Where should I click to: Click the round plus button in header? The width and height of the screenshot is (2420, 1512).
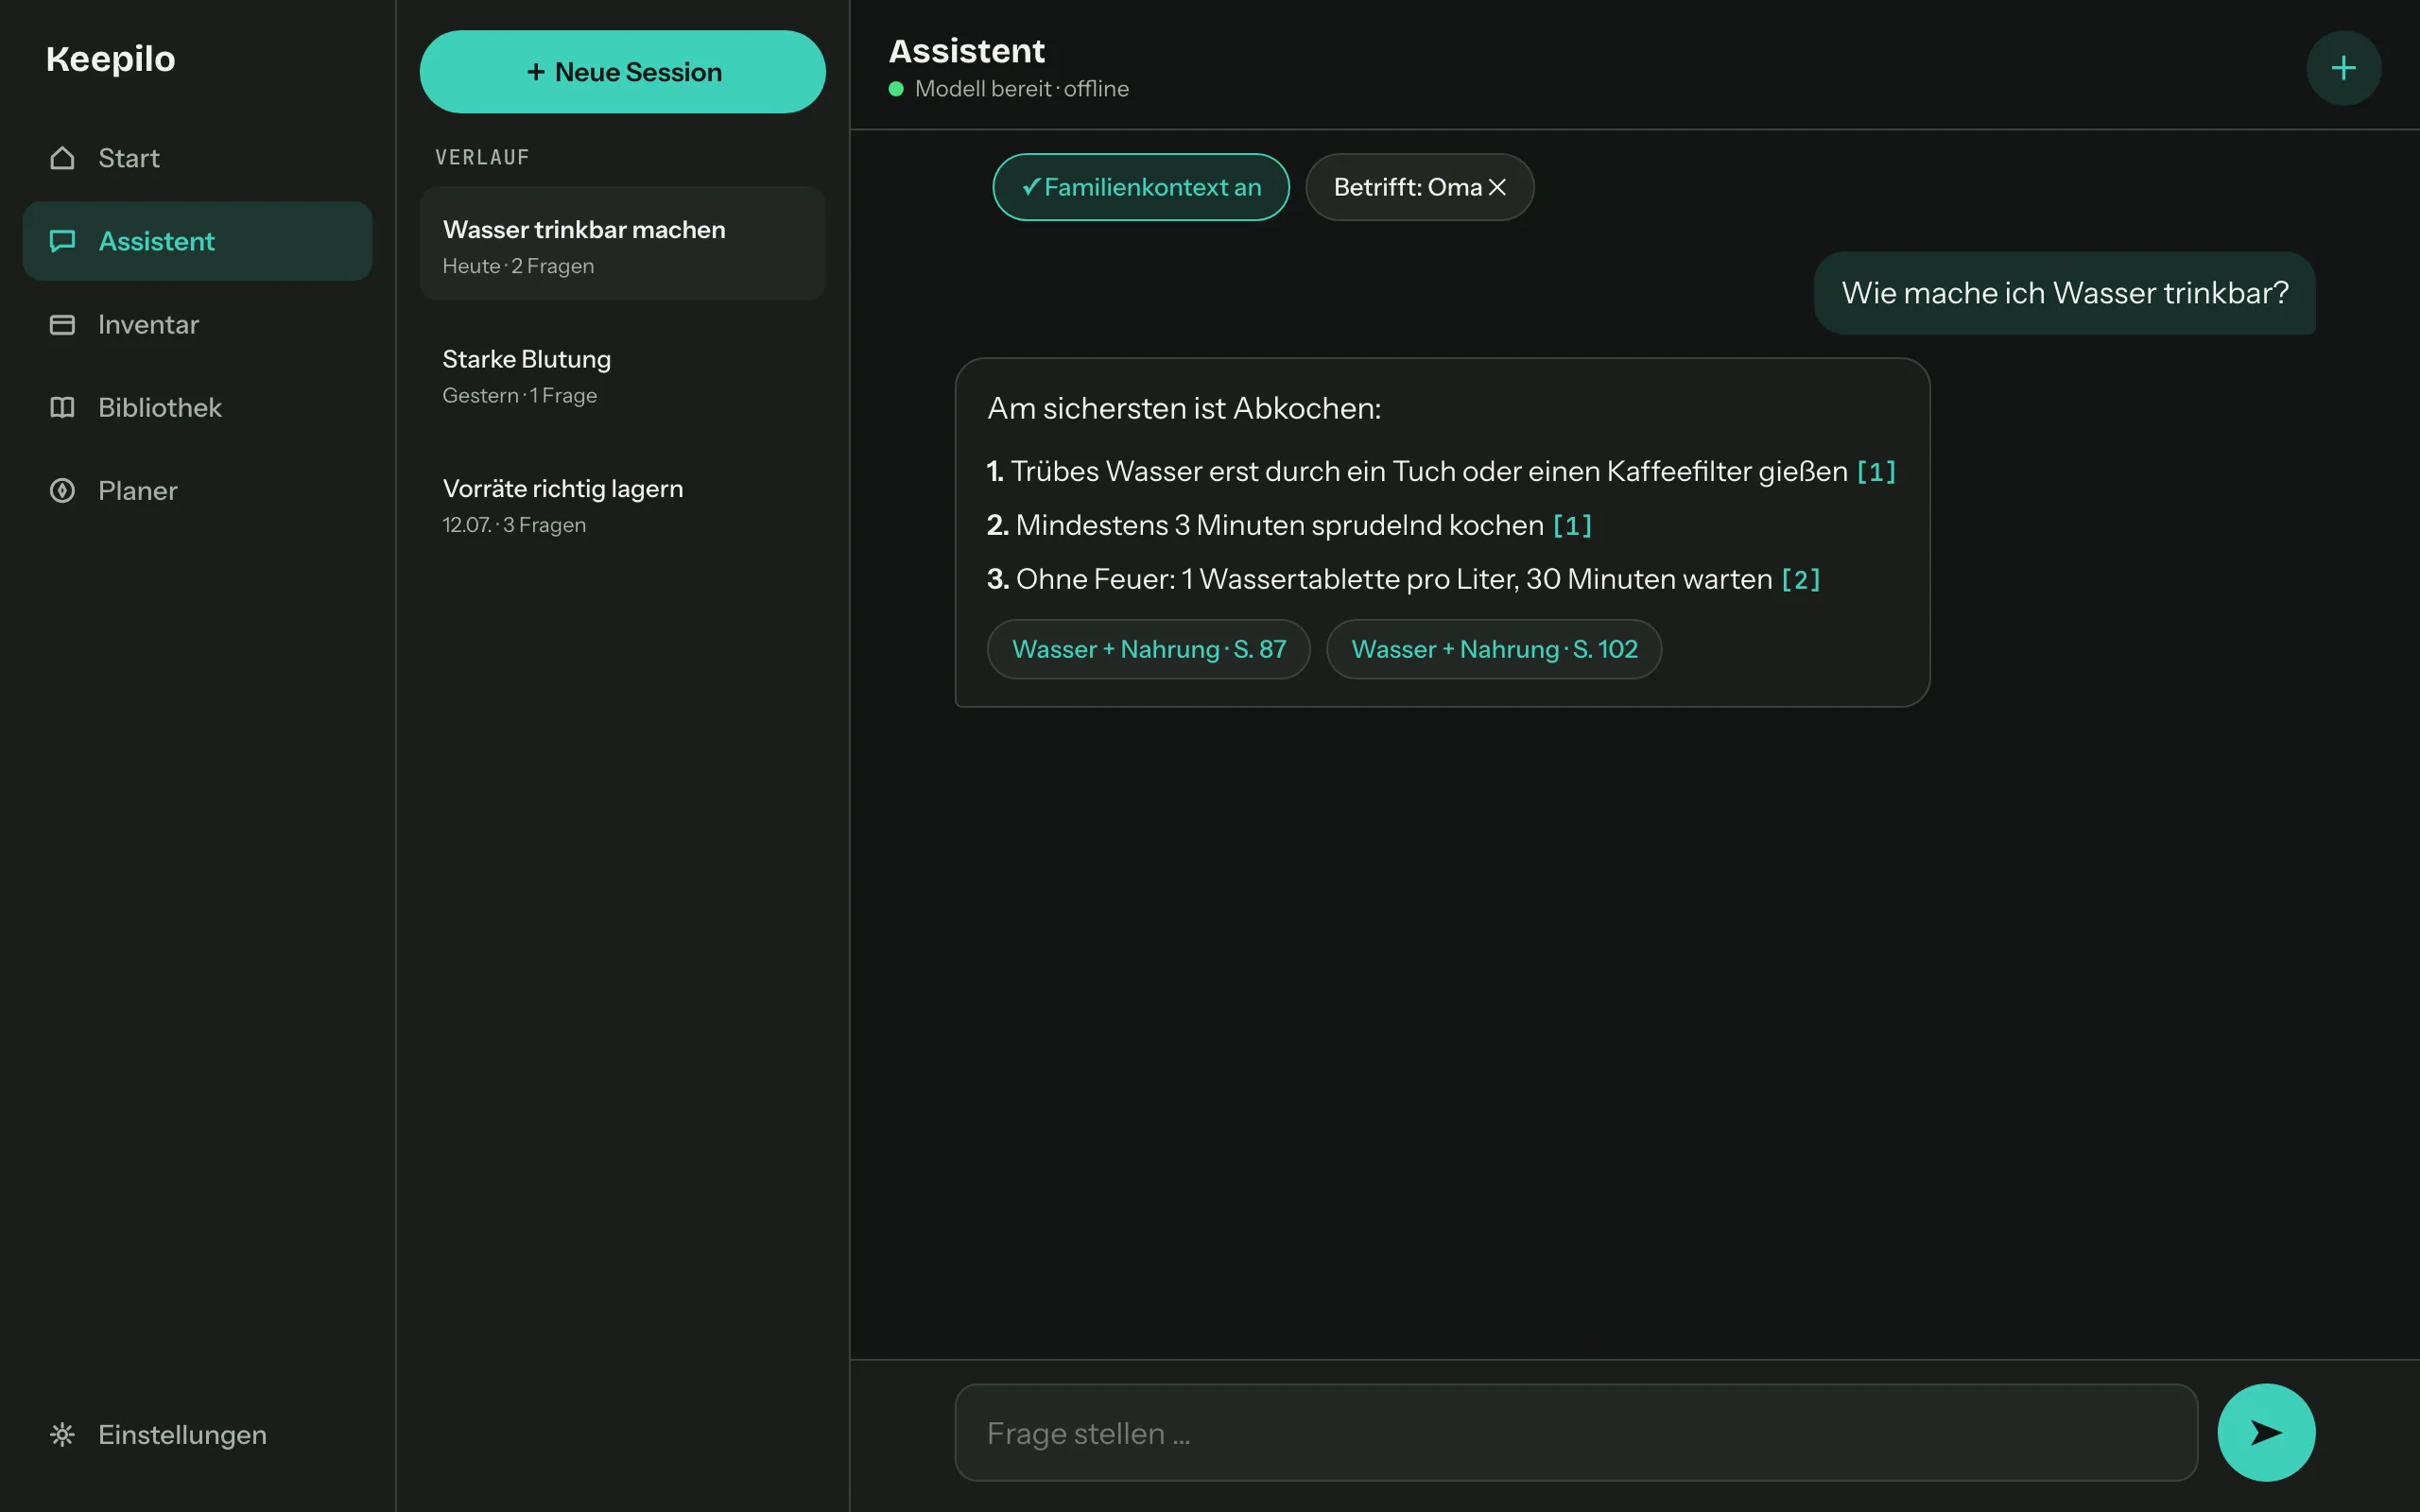point(2343,68)
